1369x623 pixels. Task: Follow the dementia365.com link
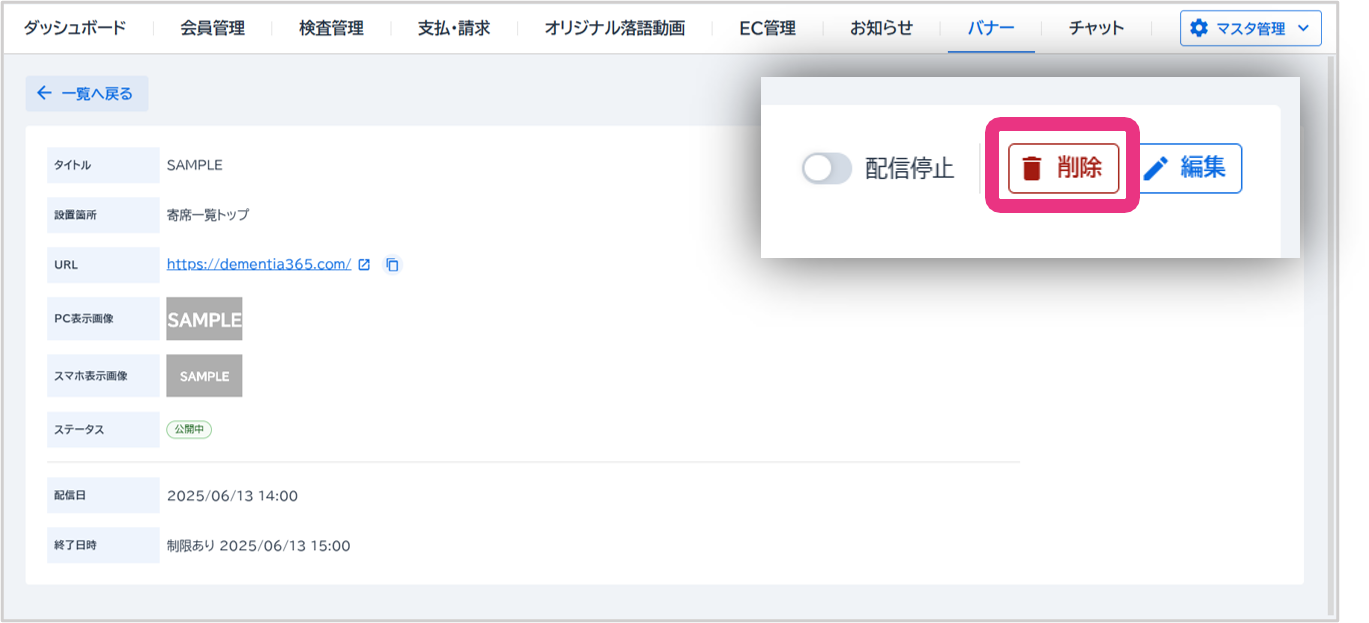coord(258,265)
